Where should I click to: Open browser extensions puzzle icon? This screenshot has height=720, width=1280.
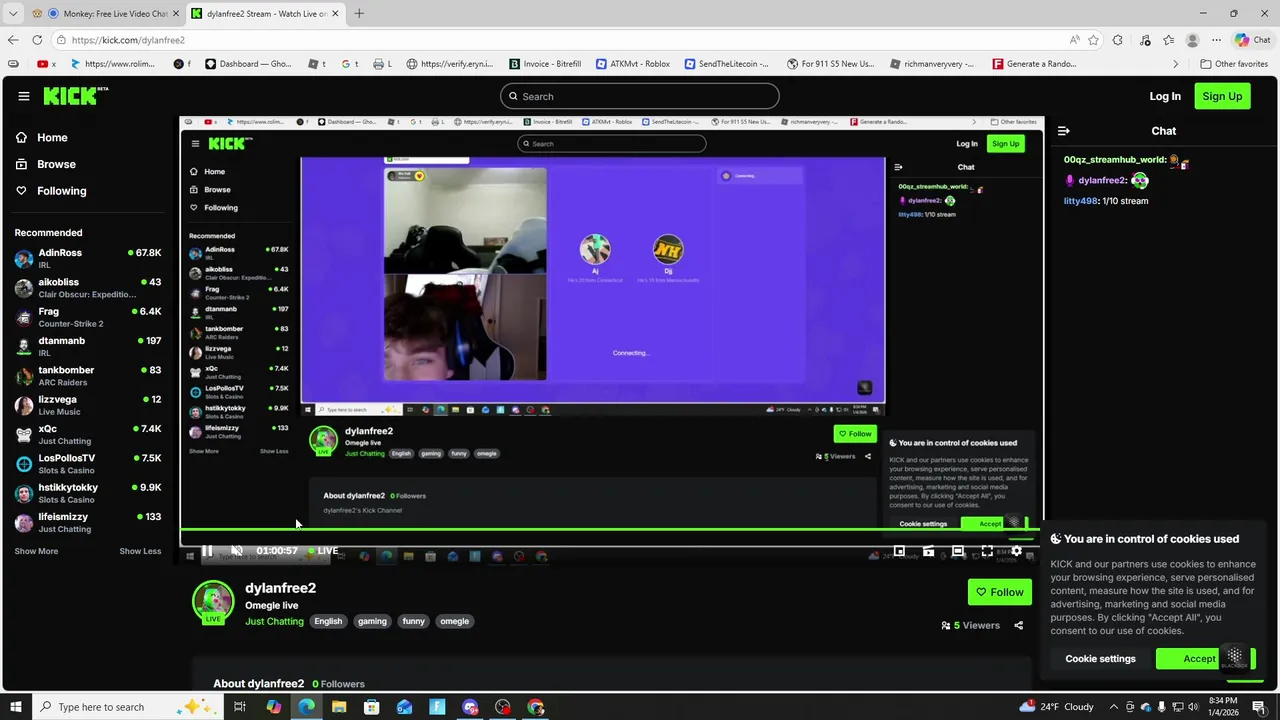[x=1117, y=40]
